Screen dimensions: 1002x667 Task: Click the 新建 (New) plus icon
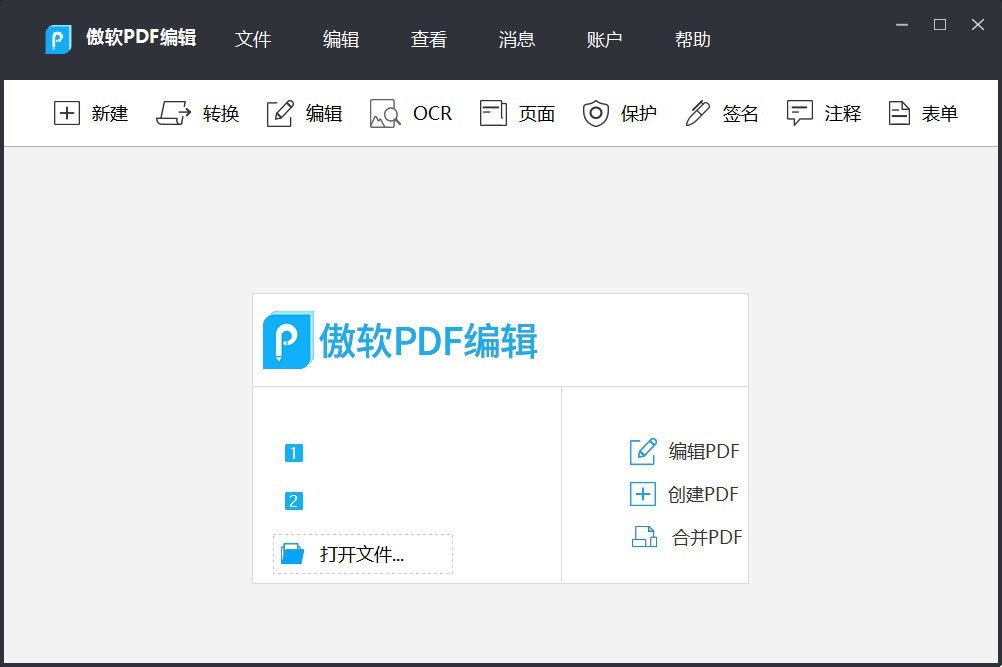click(x=66, y=113)
